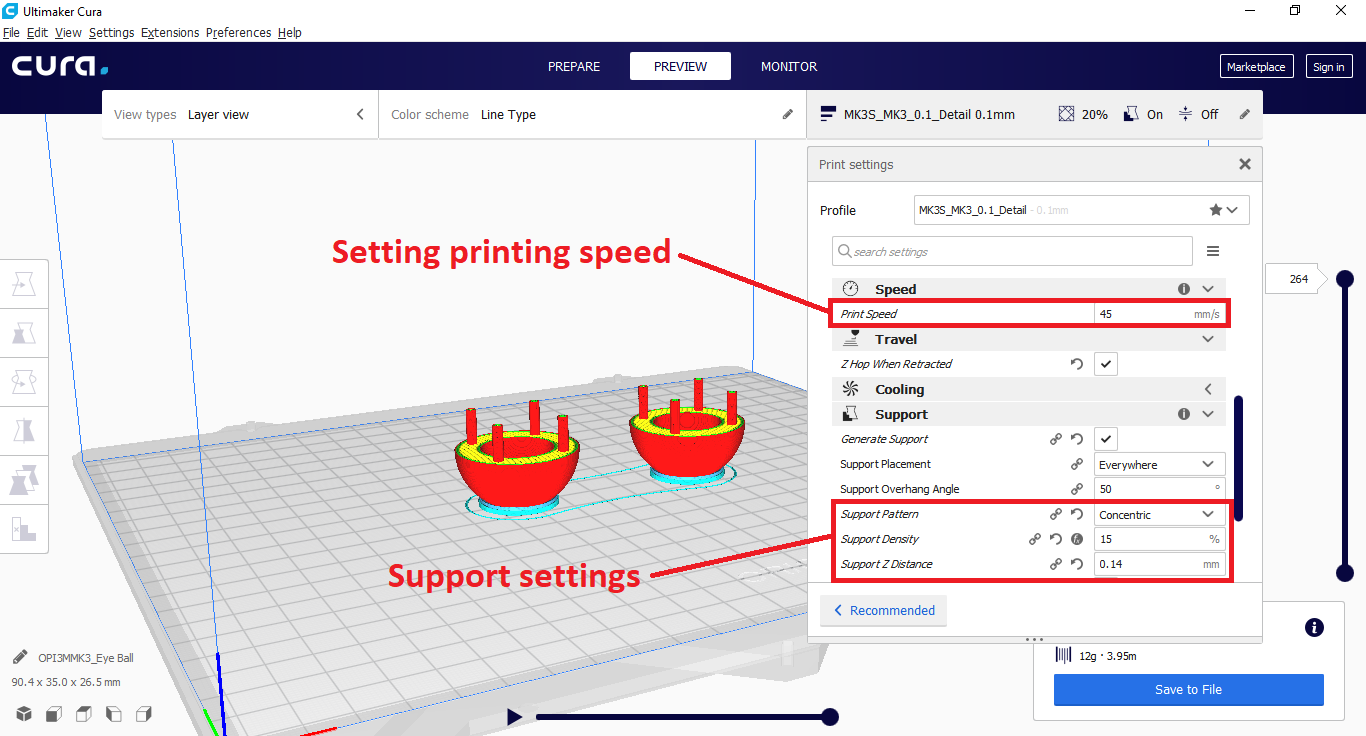This screenshot has width=1366, height=736.
Task: Click the function icon on Support Density row
Action: 1077,539
